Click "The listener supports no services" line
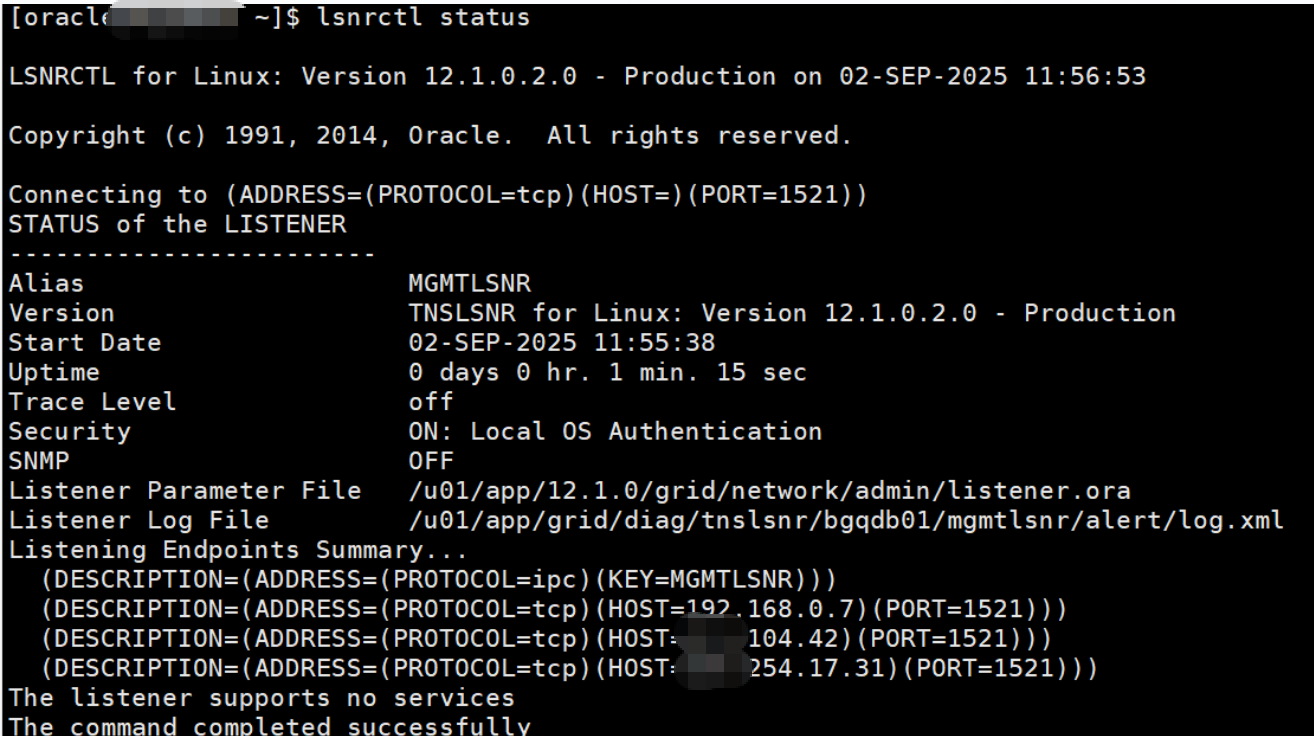The image size is (1314, 736). [x=261, y=697]
